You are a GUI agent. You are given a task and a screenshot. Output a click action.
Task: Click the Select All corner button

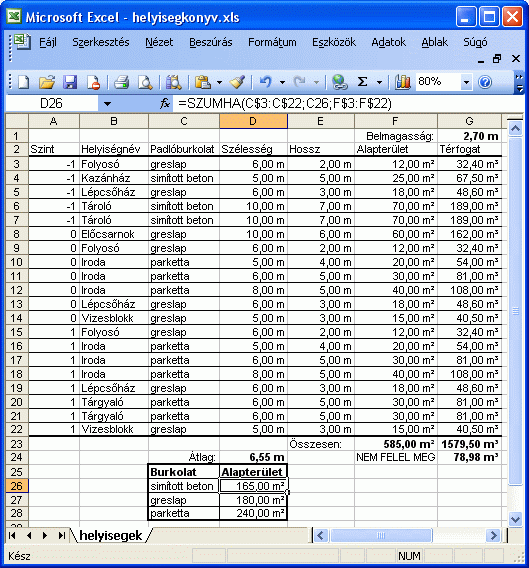point(17,121)
